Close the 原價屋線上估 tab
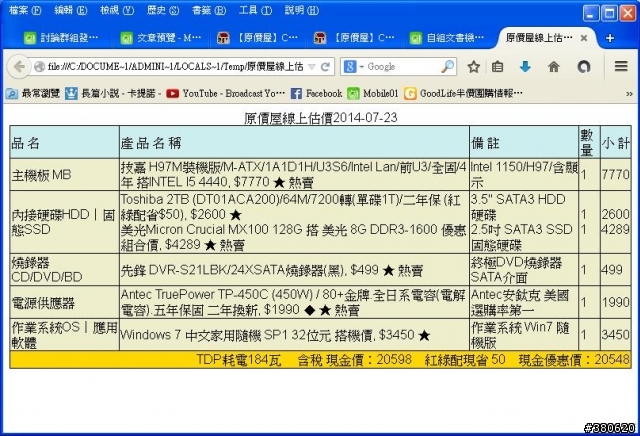This screenshot has width=640, height=436. pos(584,38)
